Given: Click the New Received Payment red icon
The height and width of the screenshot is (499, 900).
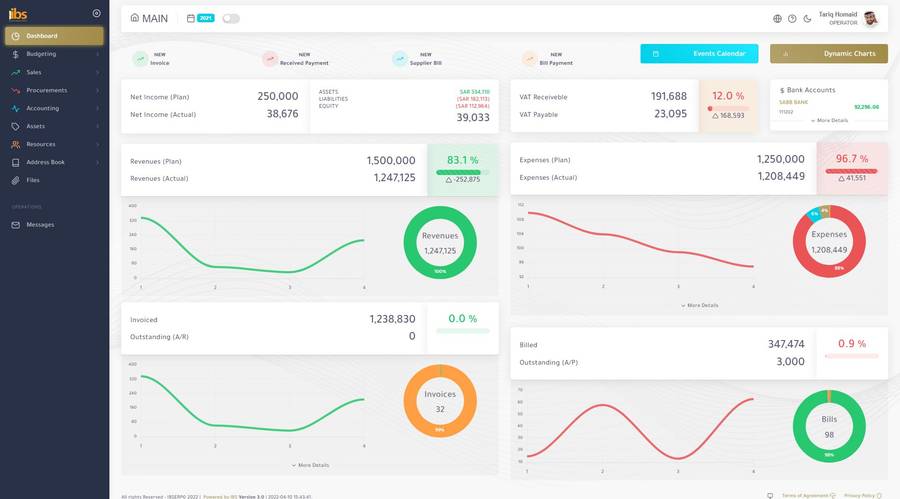Looking at the screenshot, I should pos(270,59).
